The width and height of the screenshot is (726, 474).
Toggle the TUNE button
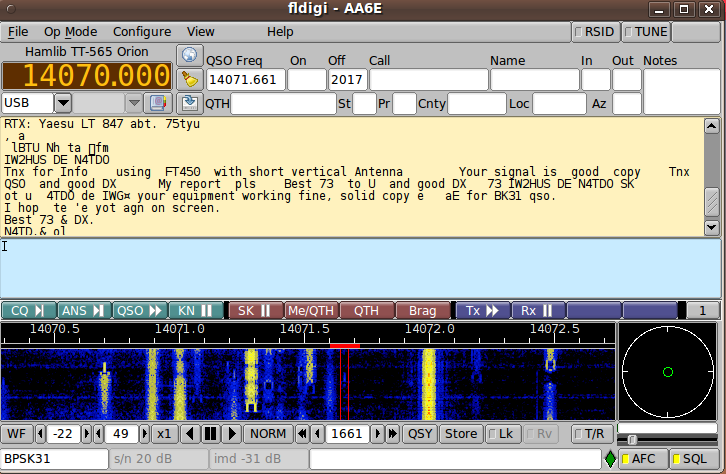pyautogui.click(x=647, y=32)
